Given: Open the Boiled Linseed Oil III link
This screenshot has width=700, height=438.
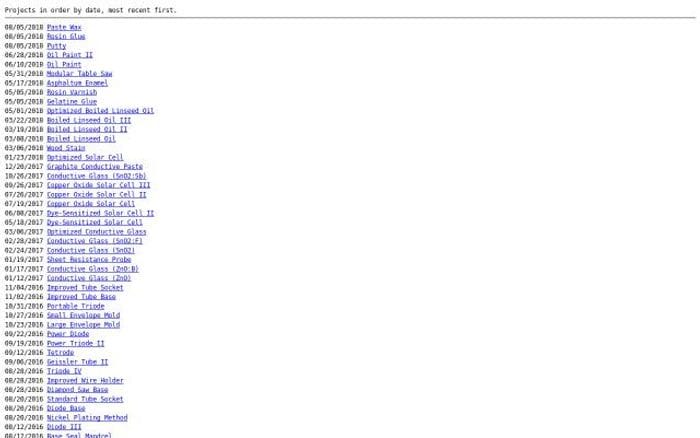Looking at the screenshot, I should click(x=89, y=120).
